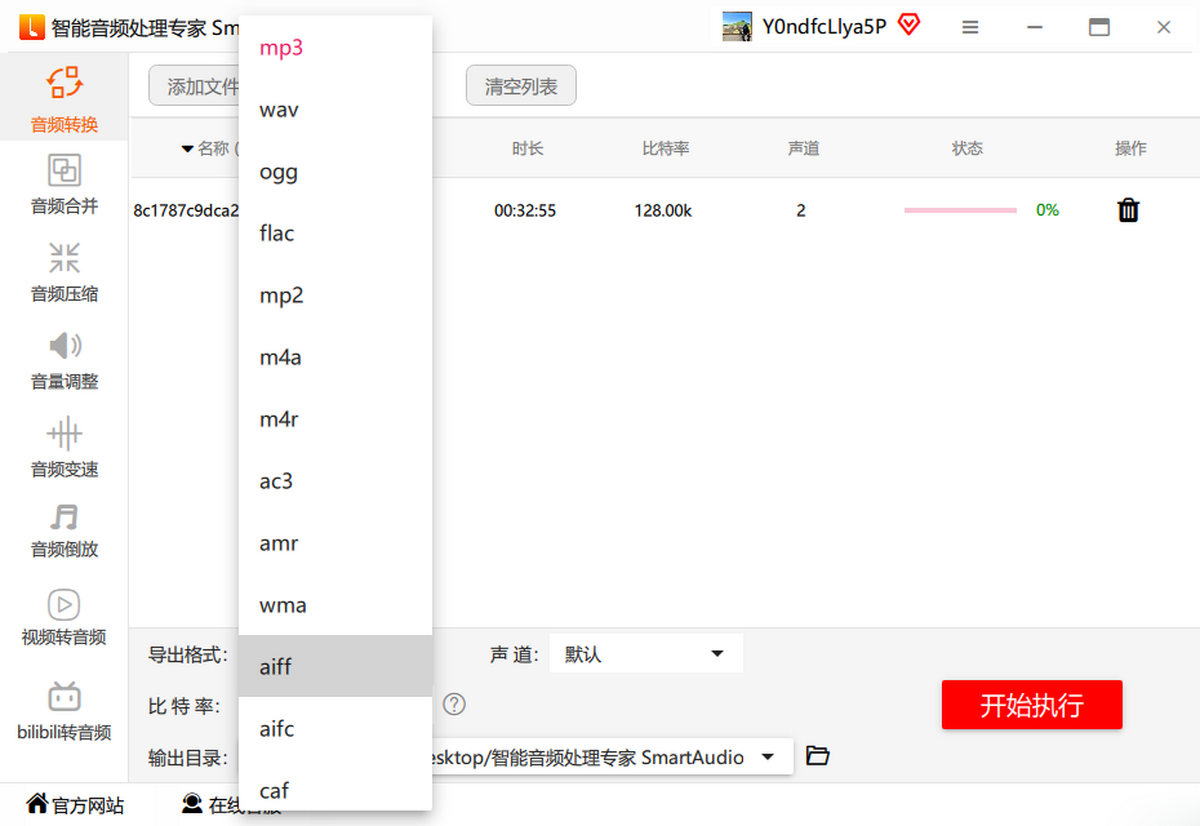The width and height of the screenshot is (1200, 826).
Task: Delete the file with trash icon
Action: pos(1128,210)
